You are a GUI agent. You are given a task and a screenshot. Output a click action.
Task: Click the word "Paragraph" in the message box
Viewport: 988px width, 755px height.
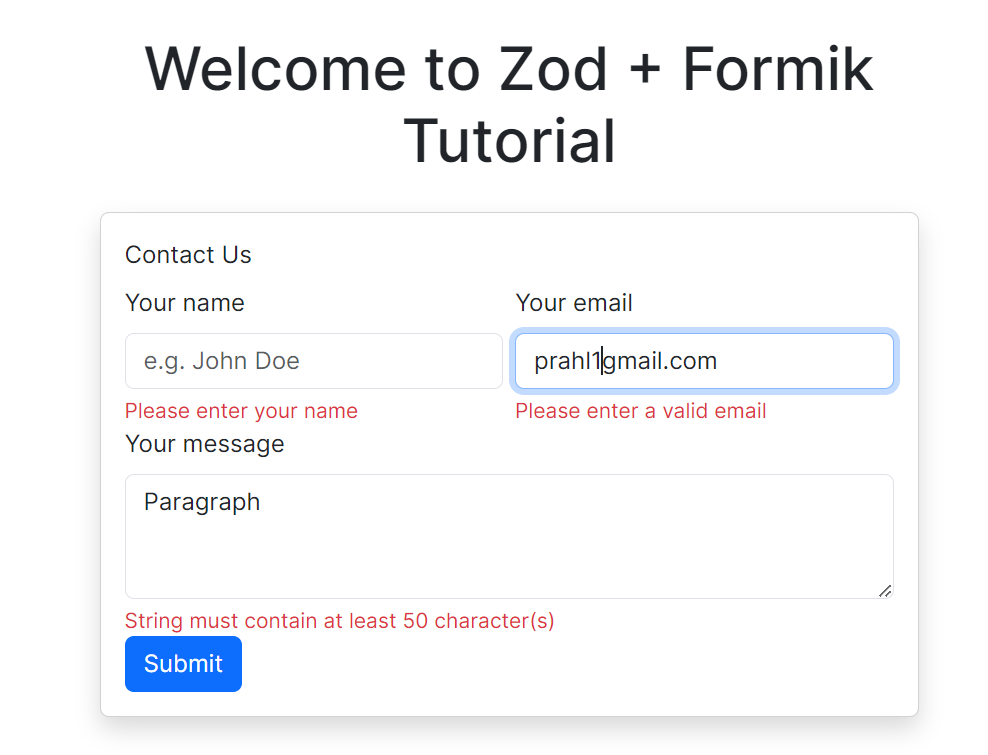pos(202,502)
